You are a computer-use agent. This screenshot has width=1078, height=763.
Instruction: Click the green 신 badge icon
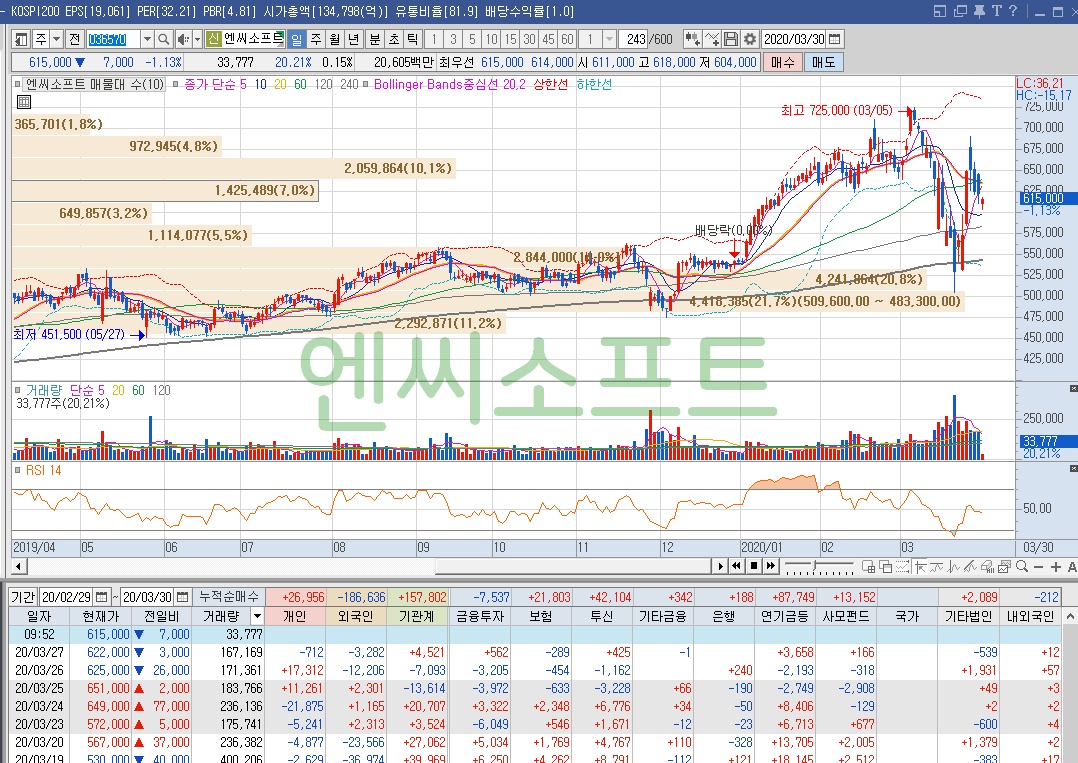coord(212,39)
